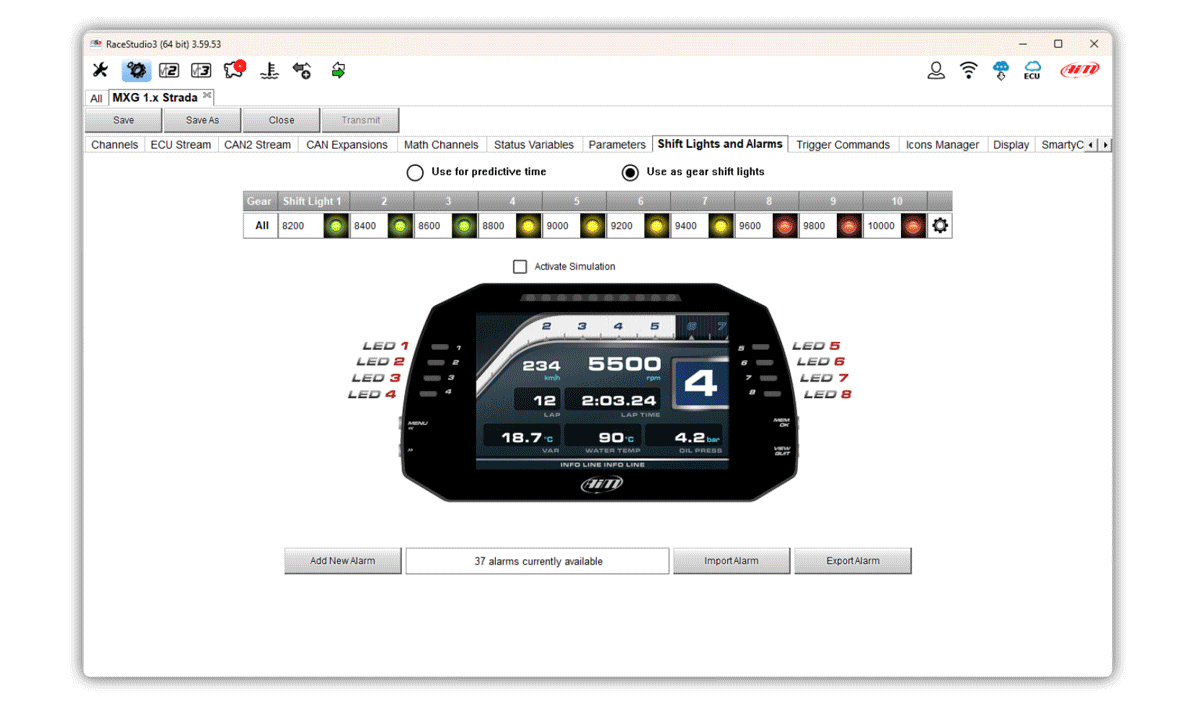The height and width of the screenshot is (720, 1200).
Task: Switch to the Status Variables tab
Action: click(x=534, y=145)
